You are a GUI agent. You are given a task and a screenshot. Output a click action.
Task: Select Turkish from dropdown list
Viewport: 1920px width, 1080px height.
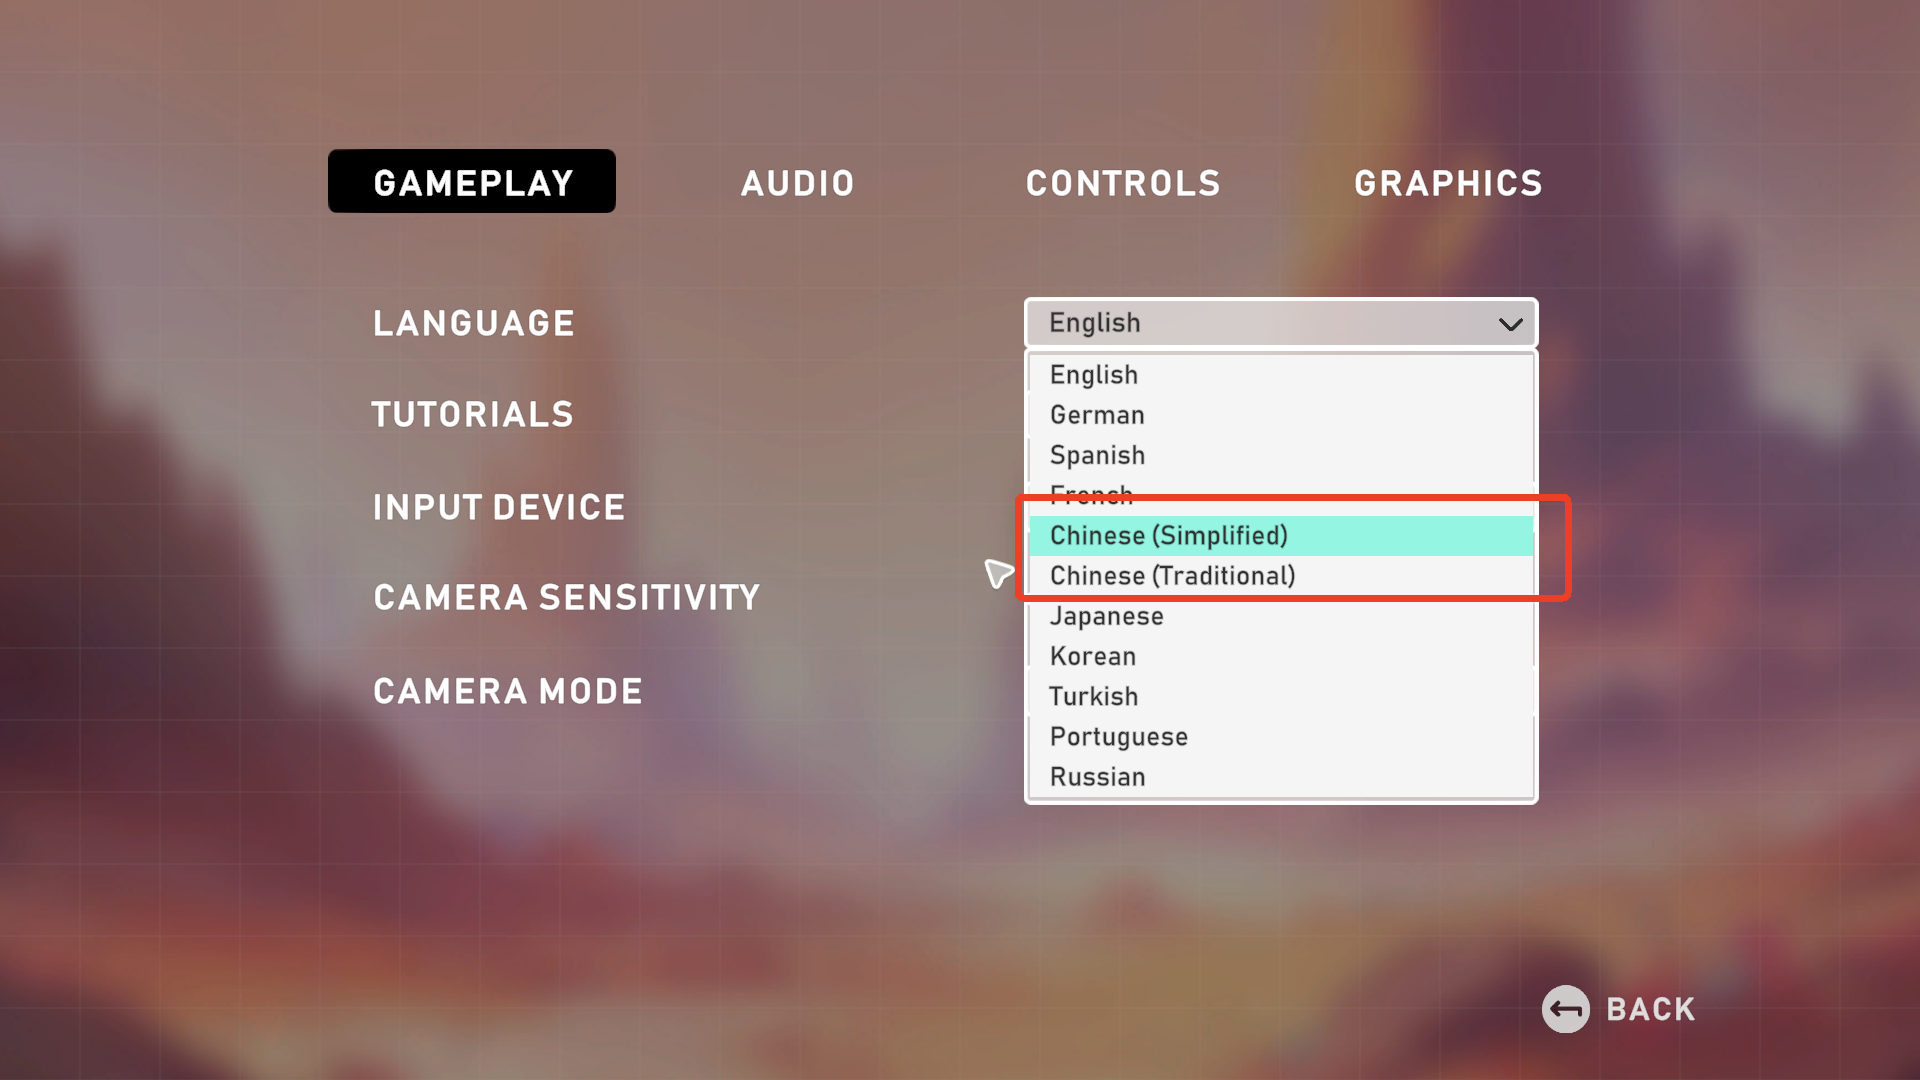click(x=1093, y=696)
